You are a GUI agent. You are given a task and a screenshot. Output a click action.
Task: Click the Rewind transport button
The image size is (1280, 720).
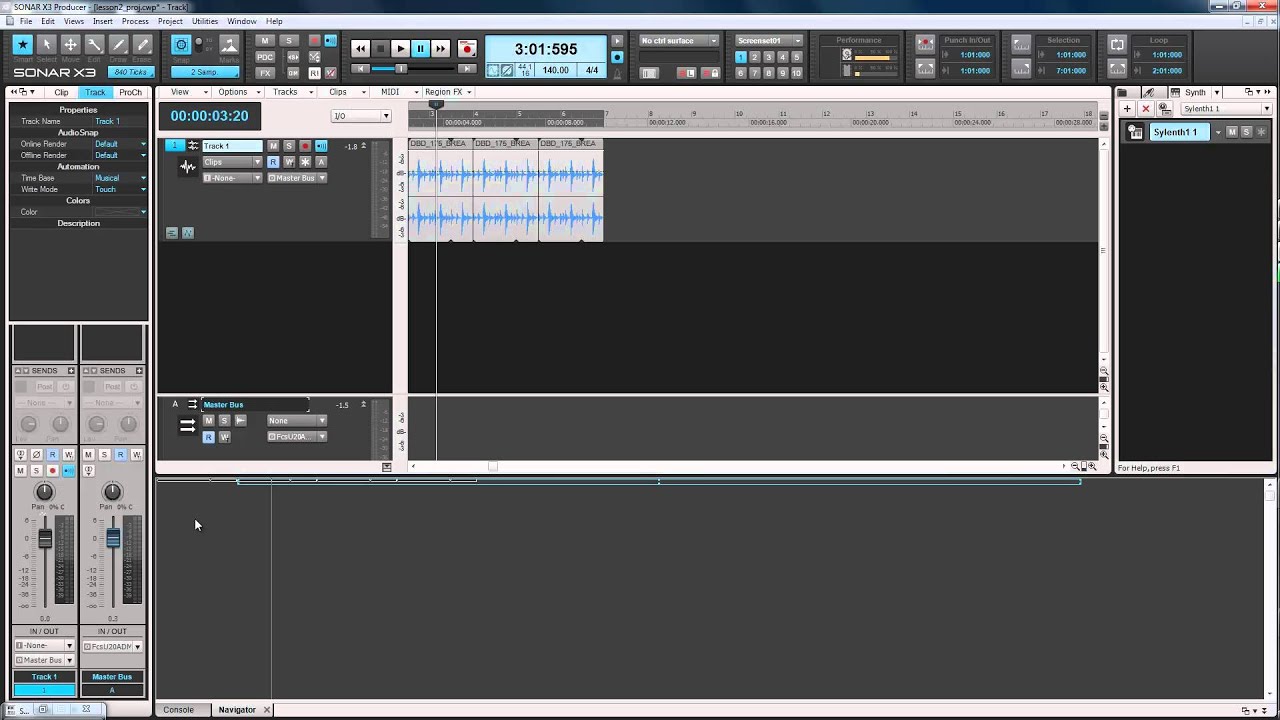[x=361, y=48]
